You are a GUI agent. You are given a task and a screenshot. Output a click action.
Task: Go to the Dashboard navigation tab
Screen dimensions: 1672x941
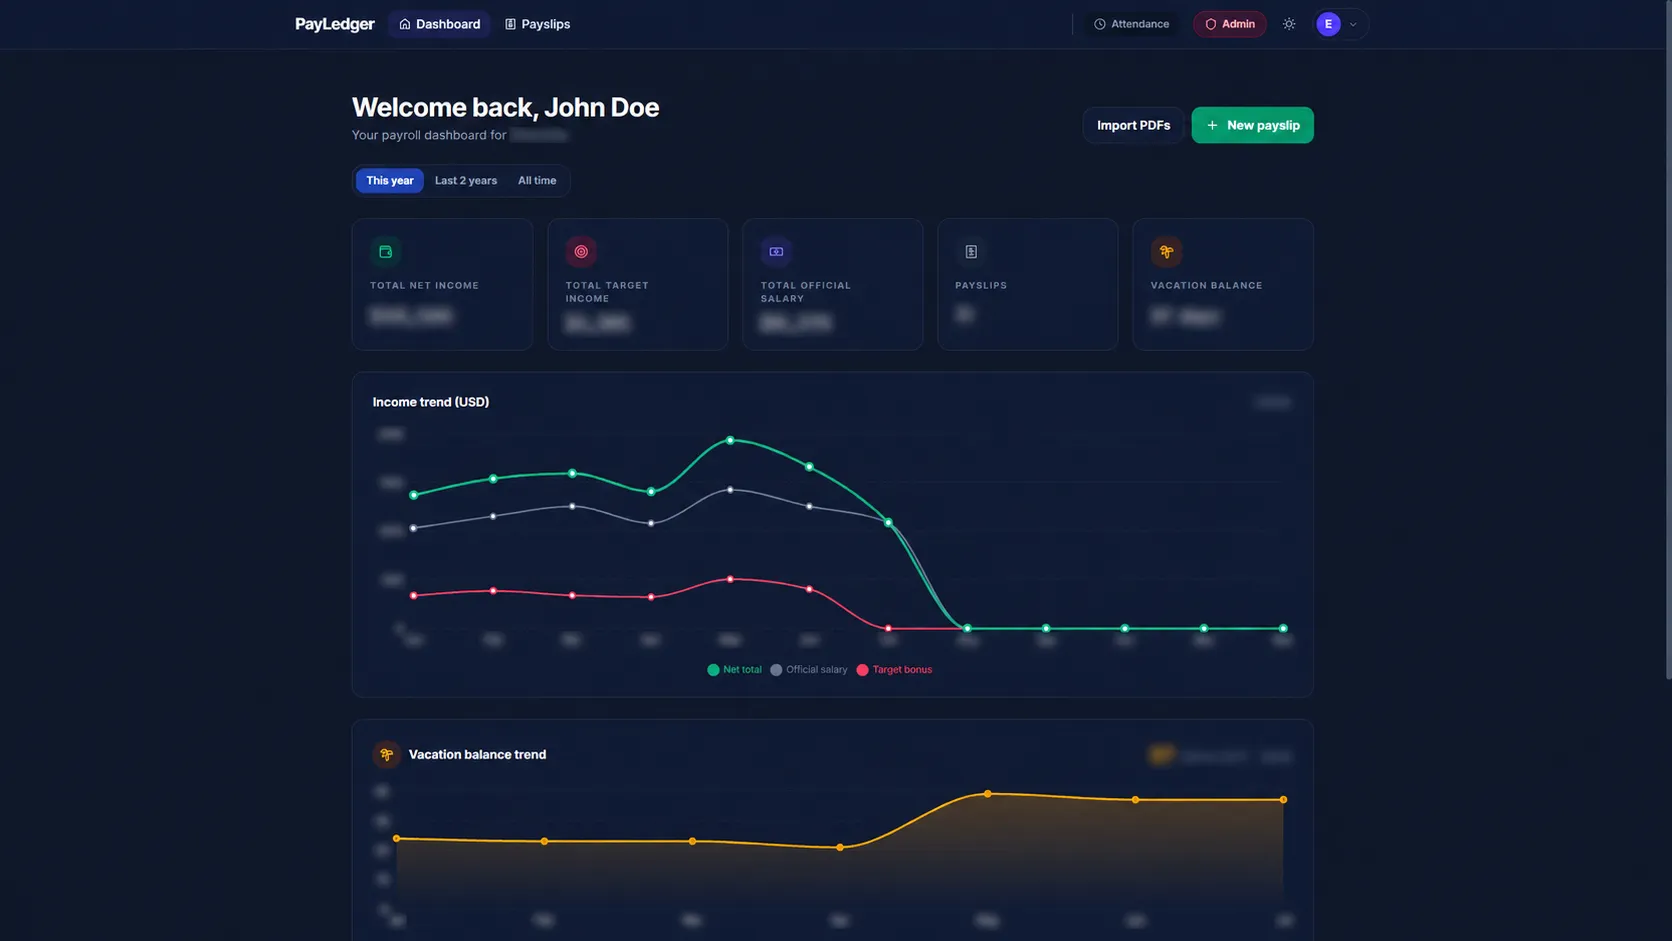pyautogui.click(x=439, y=24)
